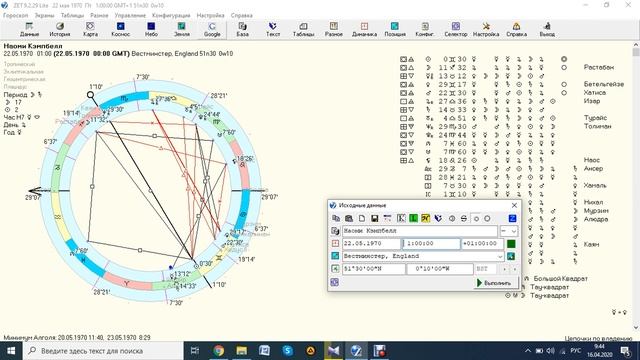Viewport: 640px width, 360px height.
Task: Open the База database icon
Action: tap(242, 30)
